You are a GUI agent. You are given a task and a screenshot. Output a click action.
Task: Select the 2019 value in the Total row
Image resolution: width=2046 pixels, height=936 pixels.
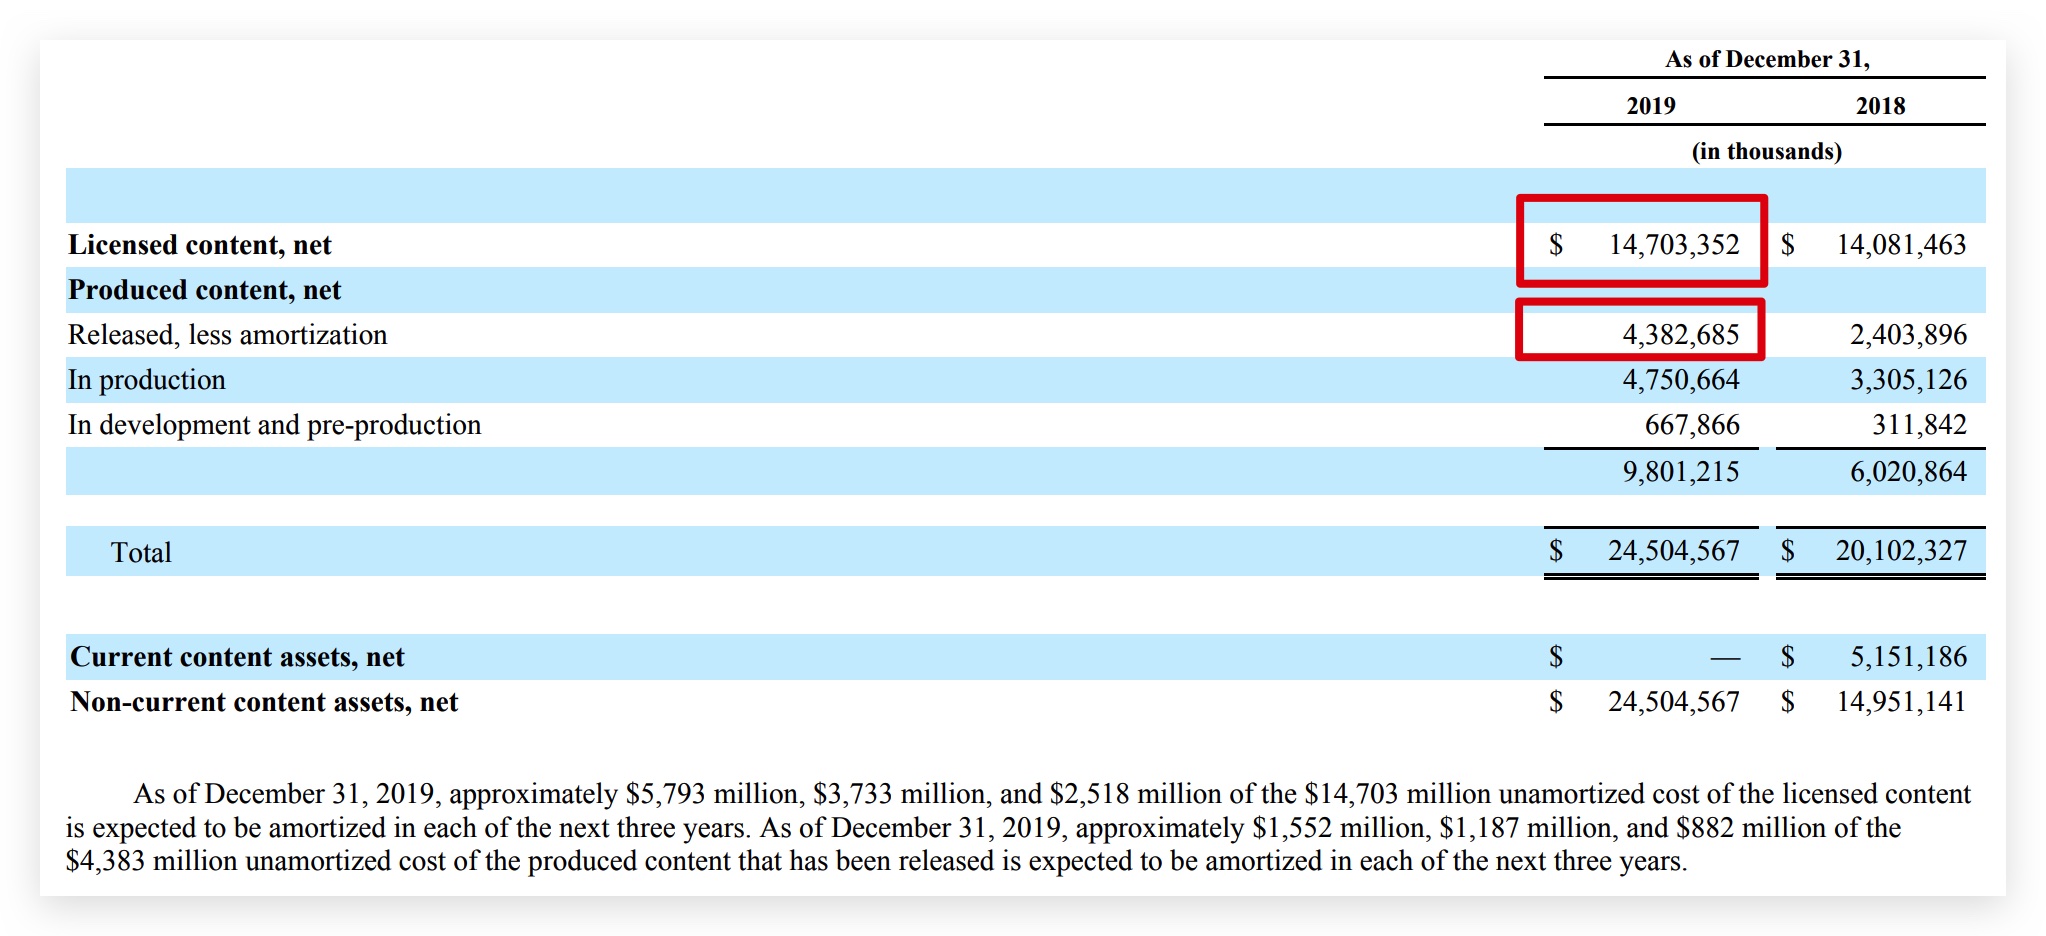1673,551
